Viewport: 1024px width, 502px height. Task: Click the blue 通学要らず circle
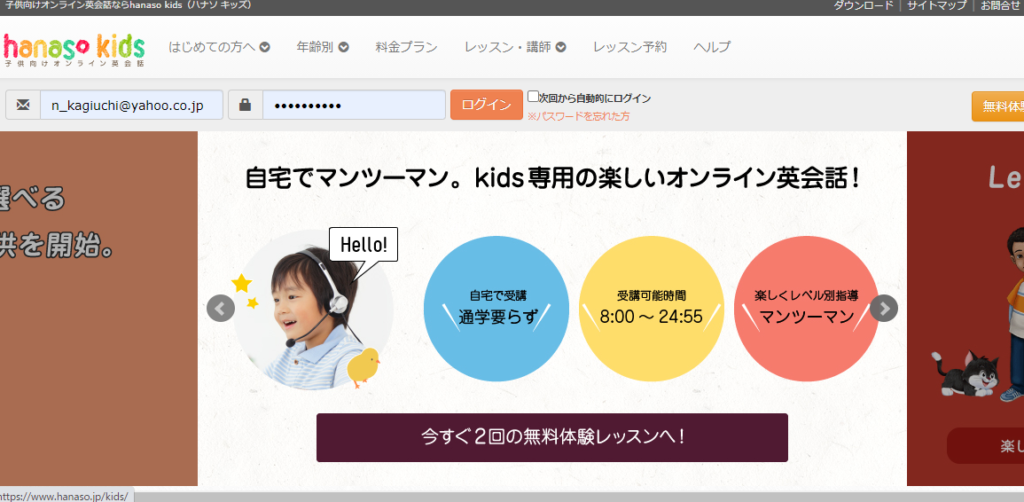tap(497, 308)
